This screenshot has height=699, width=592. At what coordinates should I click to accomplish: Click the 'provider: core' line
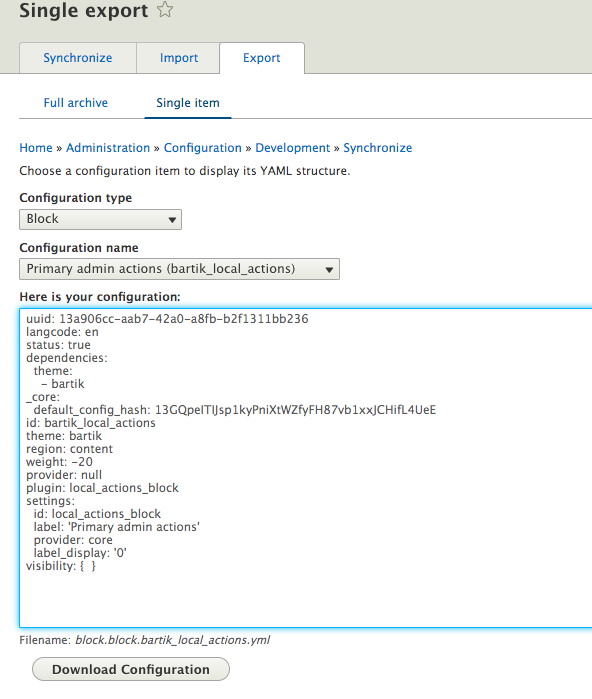click(73, 540)
